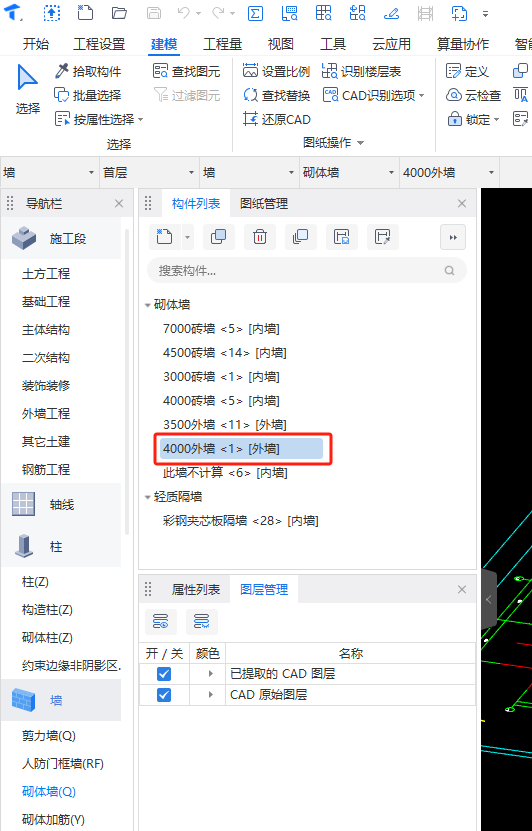Open the 锁定 dropdown arrow

[496, 120]
